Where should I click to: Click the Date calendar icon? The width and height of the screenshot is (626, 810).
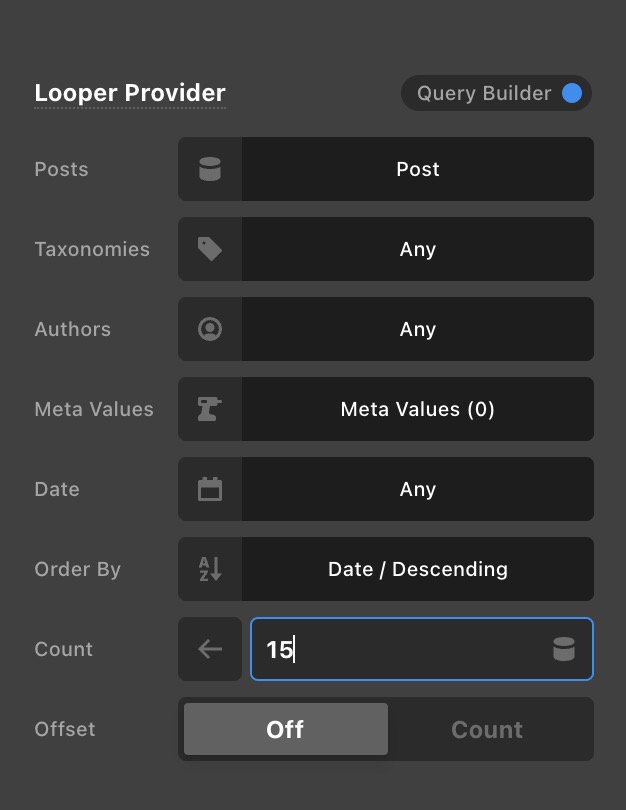210,489
